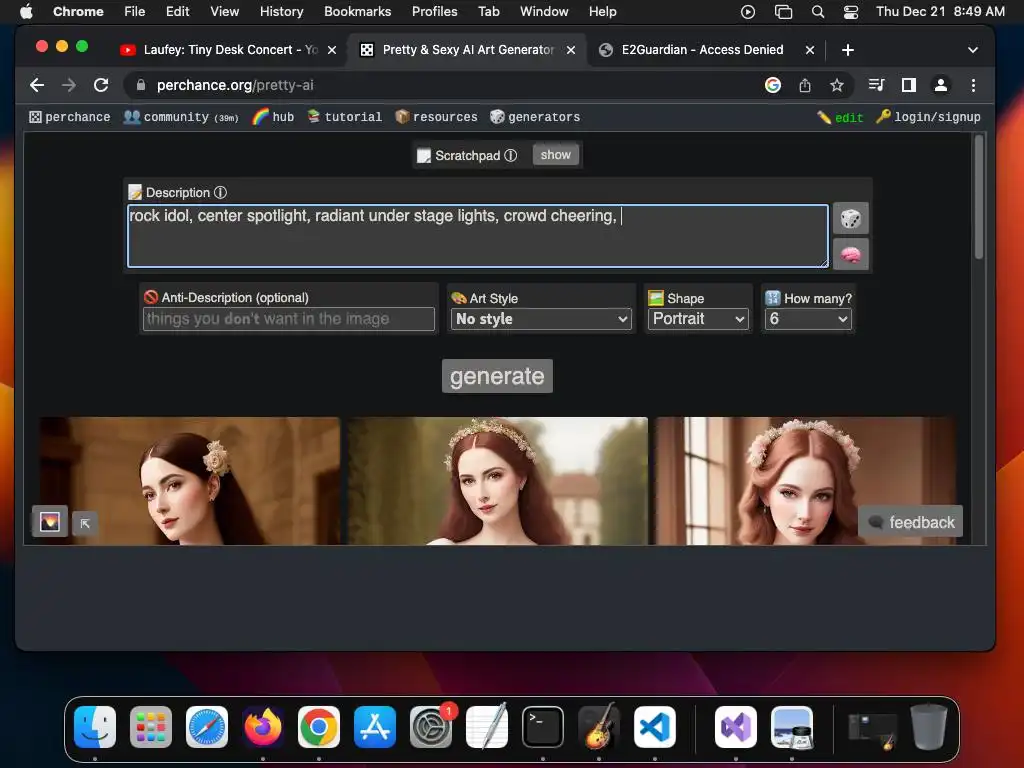The width and height of the screenshot is (1024, 768).
Task: Open the How many dropdown
Action: point(808,319)
